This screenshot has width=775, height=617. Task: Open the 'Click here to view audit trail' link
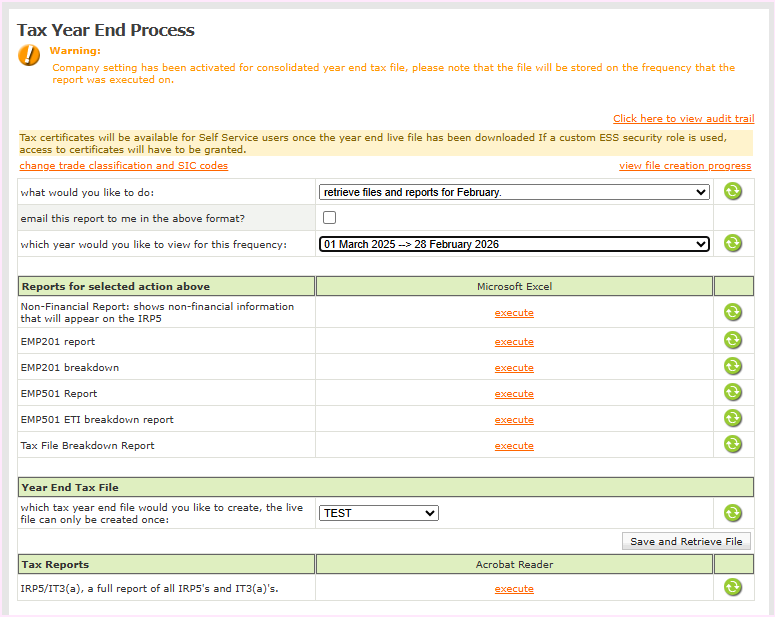tap(683, 119)
